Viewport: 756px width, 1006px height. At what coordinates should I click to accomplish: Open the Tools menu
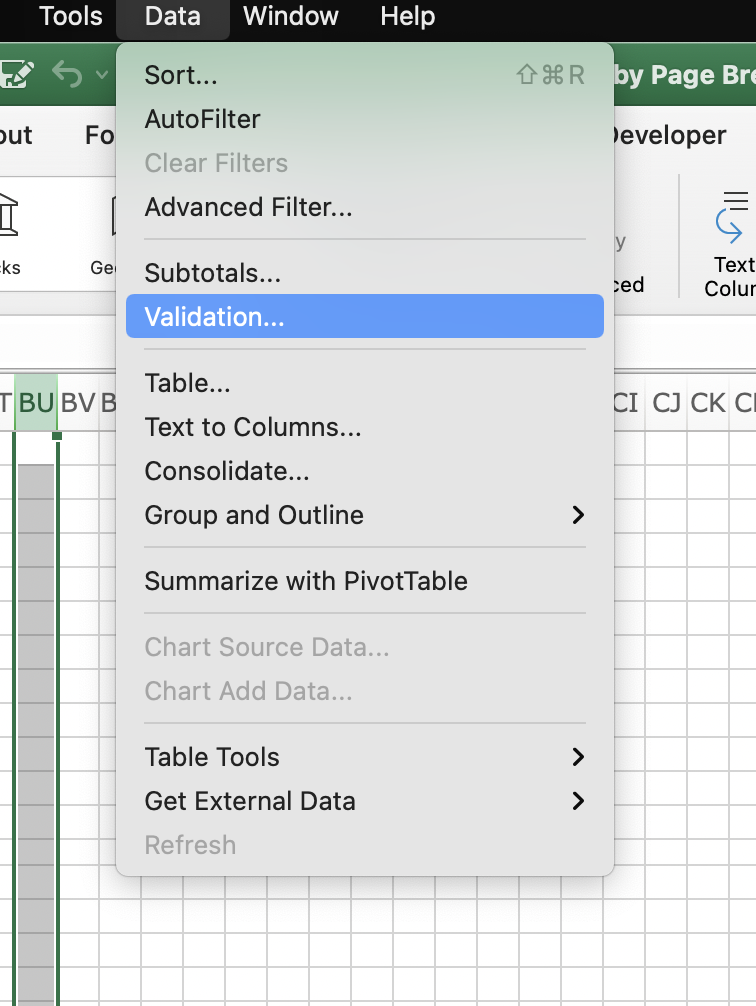pos(70,16)
